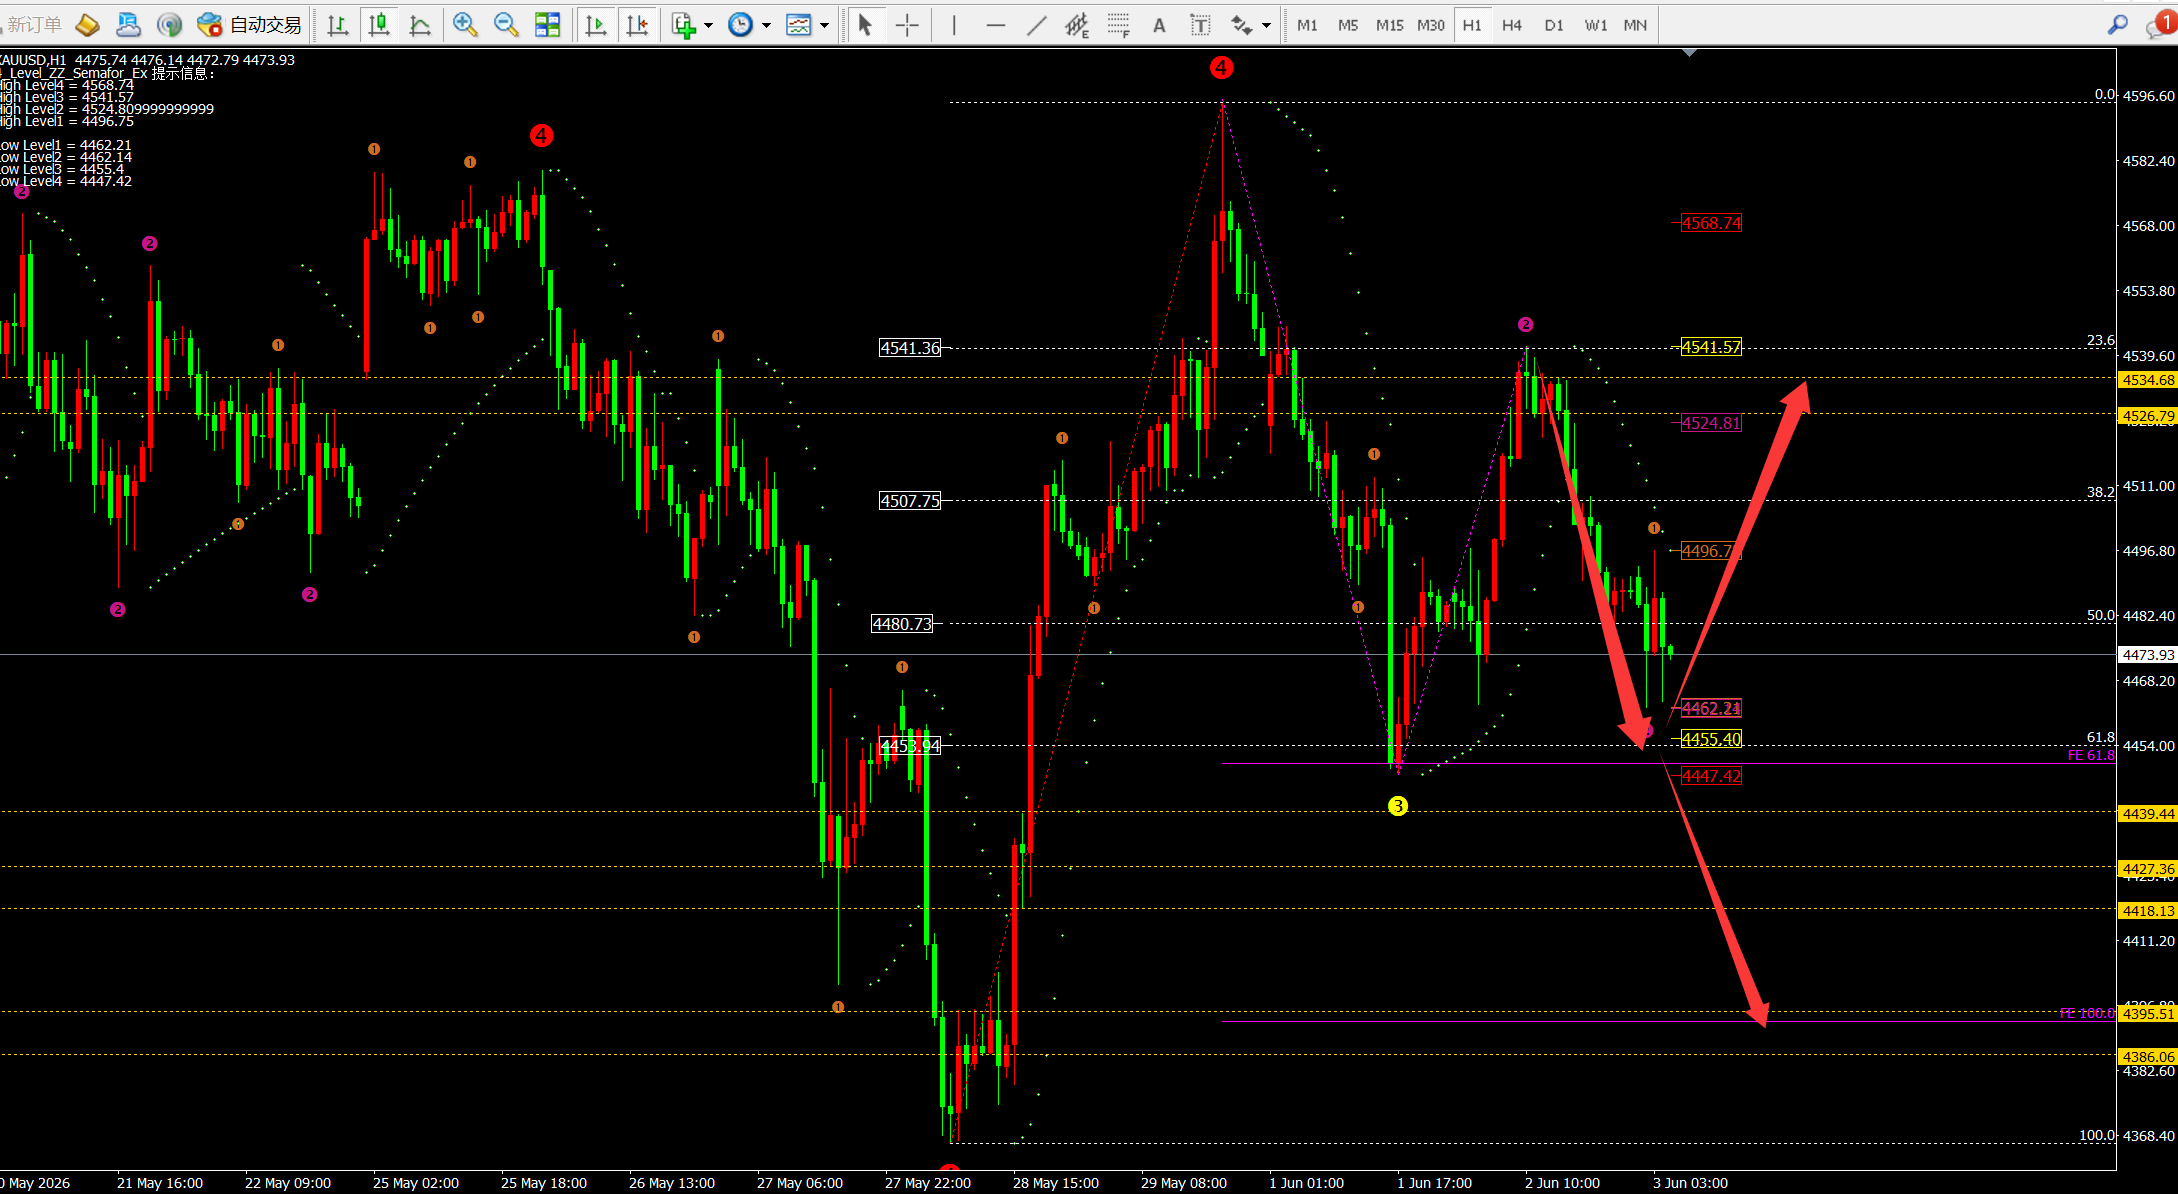Expand the periods dropdown arrow
The image size is (2178, 1194).
click(767, 25)
